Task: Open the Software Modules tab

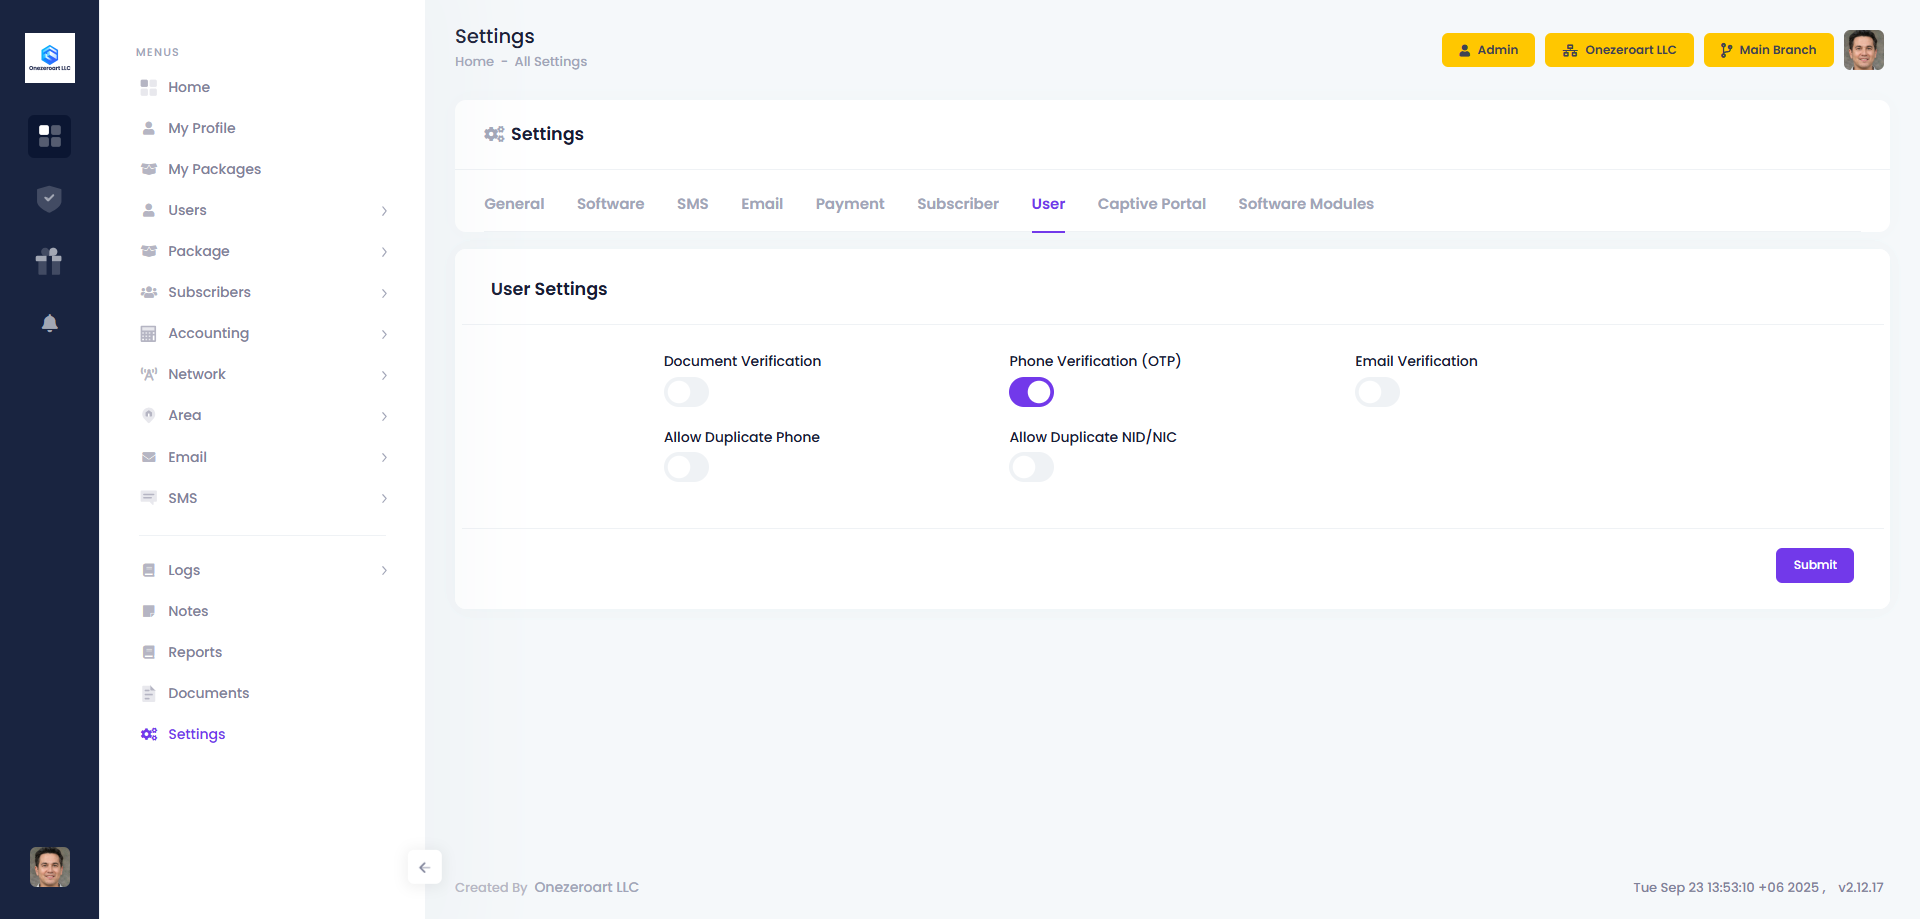Action: pos(1305,204)
